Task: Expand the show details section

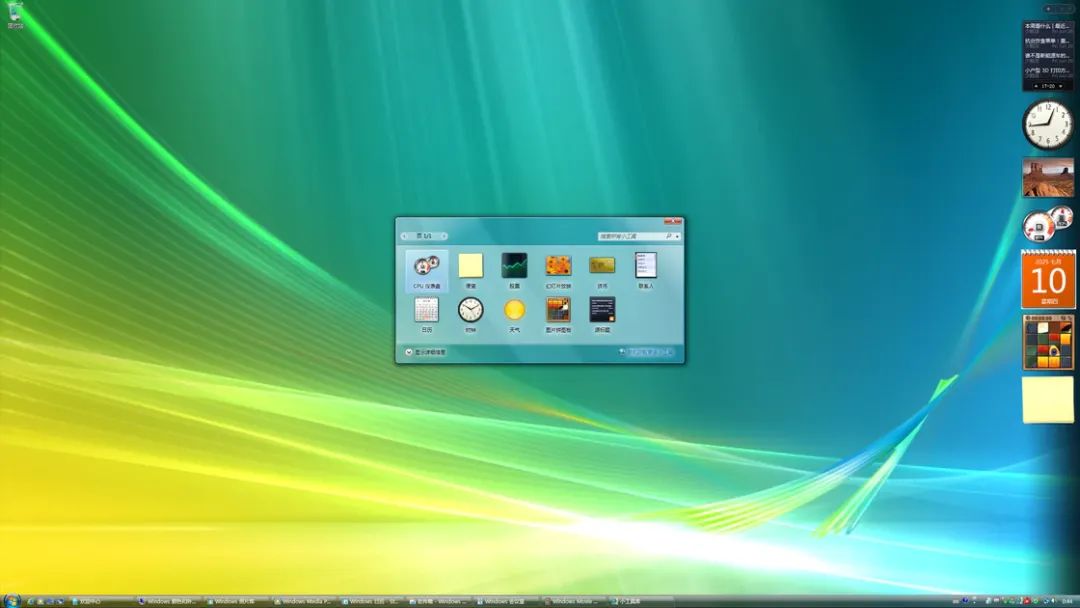Action: click(x=425, y=352)
